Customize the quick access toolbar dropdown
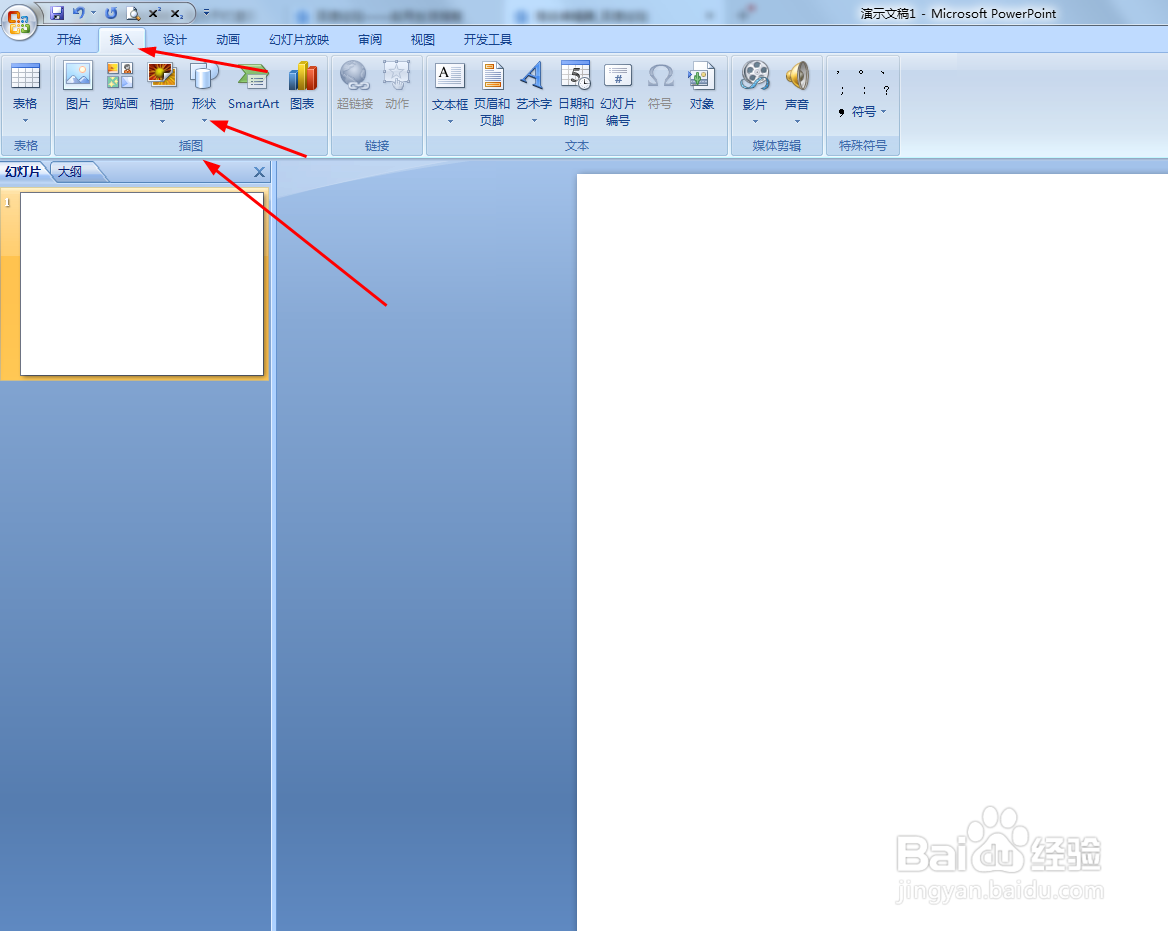The height and width of the screenshot is (931, 1168). pos(206,13)
